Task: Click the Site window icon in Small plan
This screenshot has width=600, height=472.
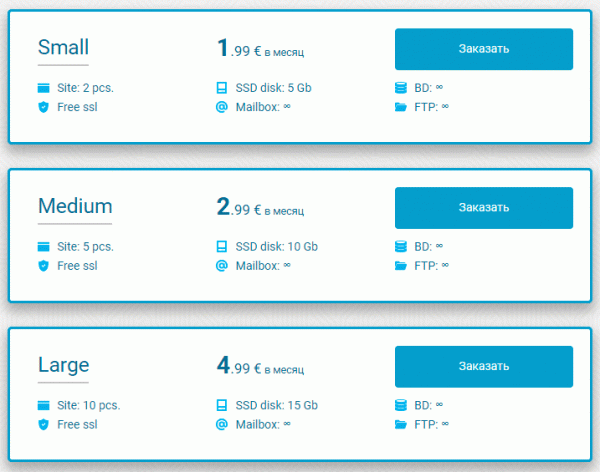Action: (44, 88)
